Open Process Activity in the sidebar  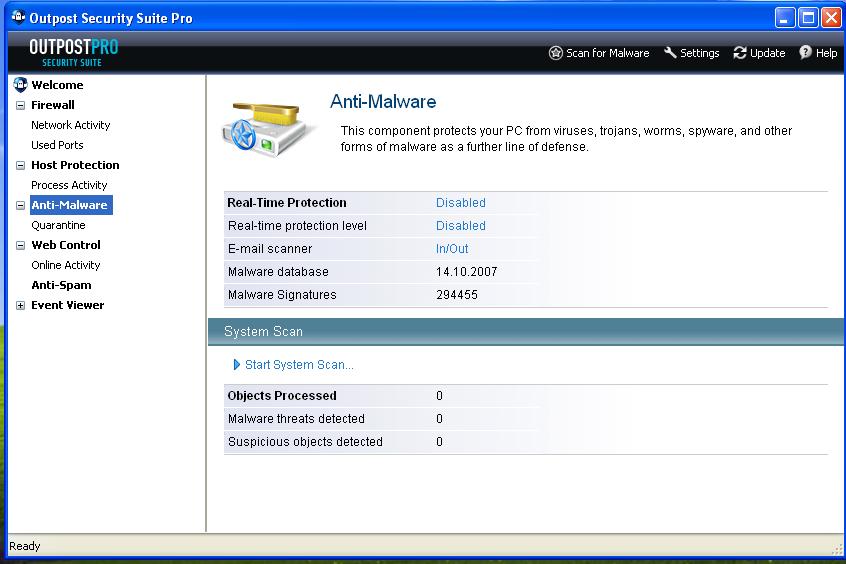pyautogui.click(x=69, y=185)
